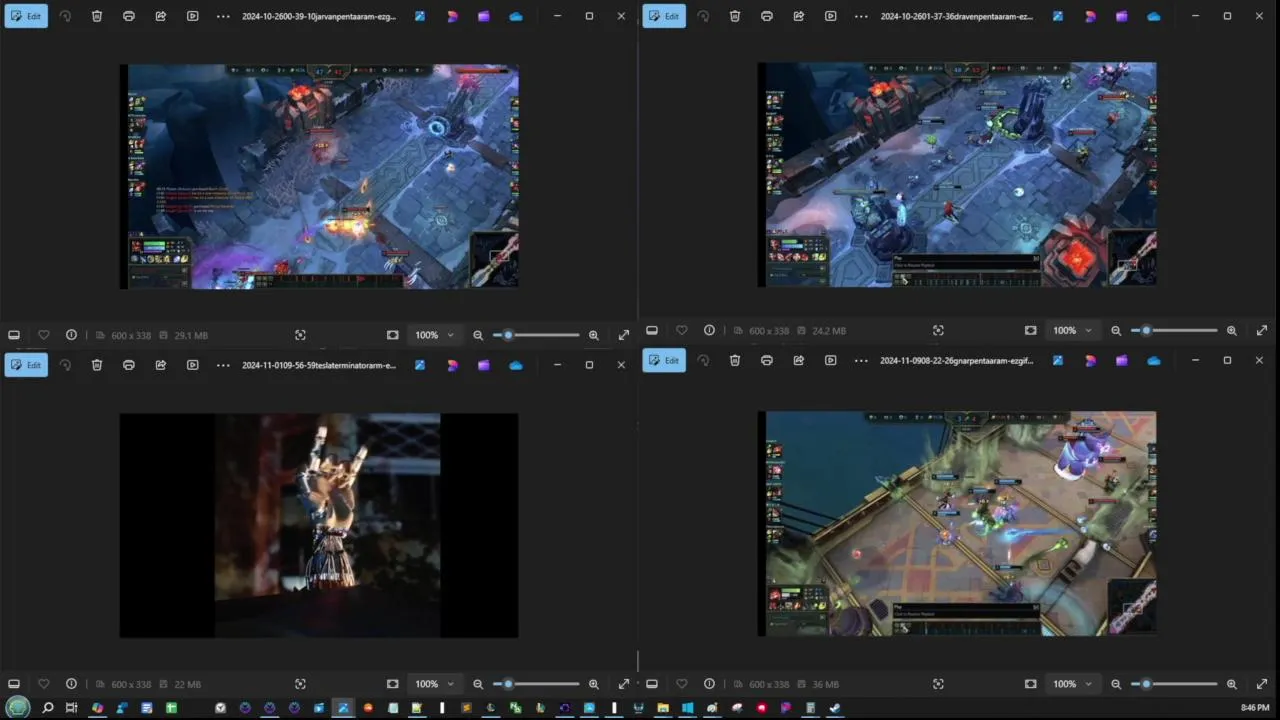Fit dravenpenta image to window
1280x720 pixels.
click(x=1031, y=330)
